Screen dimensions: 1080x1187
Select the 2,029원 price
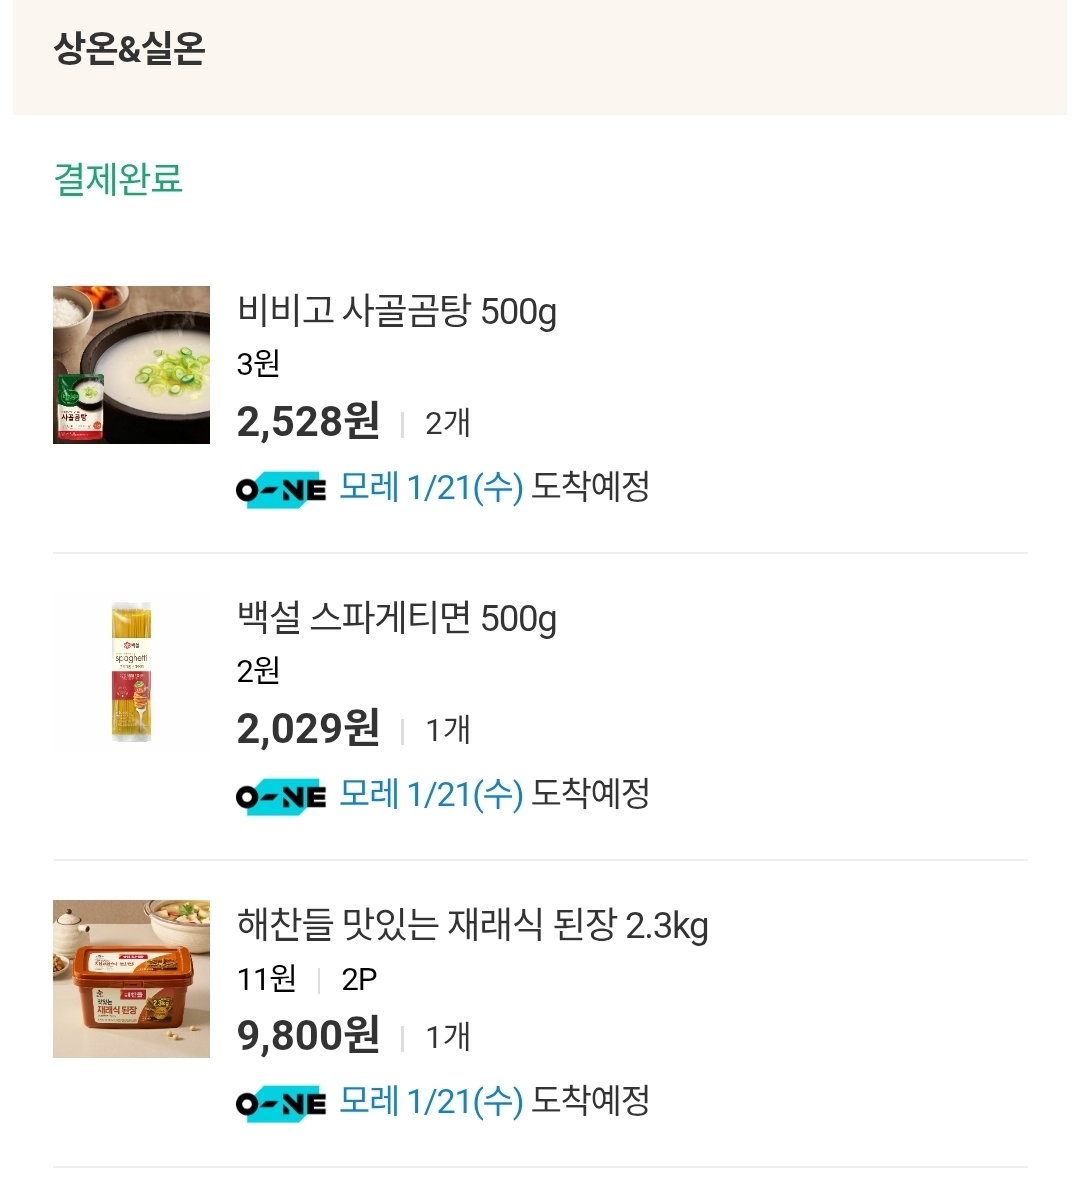pyautogui.click(x=308, y=729)
